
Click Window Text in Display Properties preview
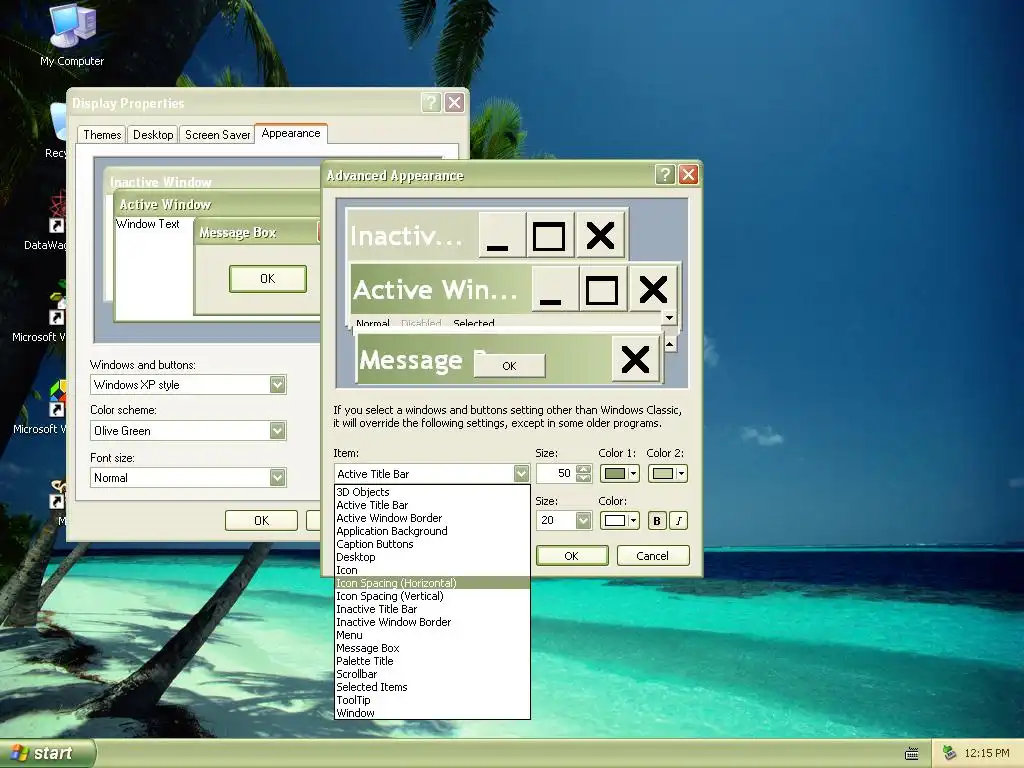coord(148,224)
